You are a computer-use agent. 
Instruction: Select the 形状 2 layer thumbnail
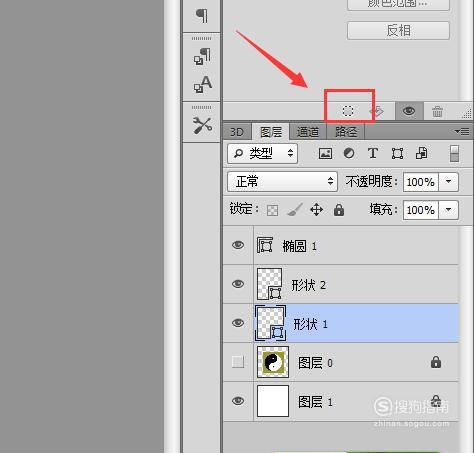pos(270,284)
